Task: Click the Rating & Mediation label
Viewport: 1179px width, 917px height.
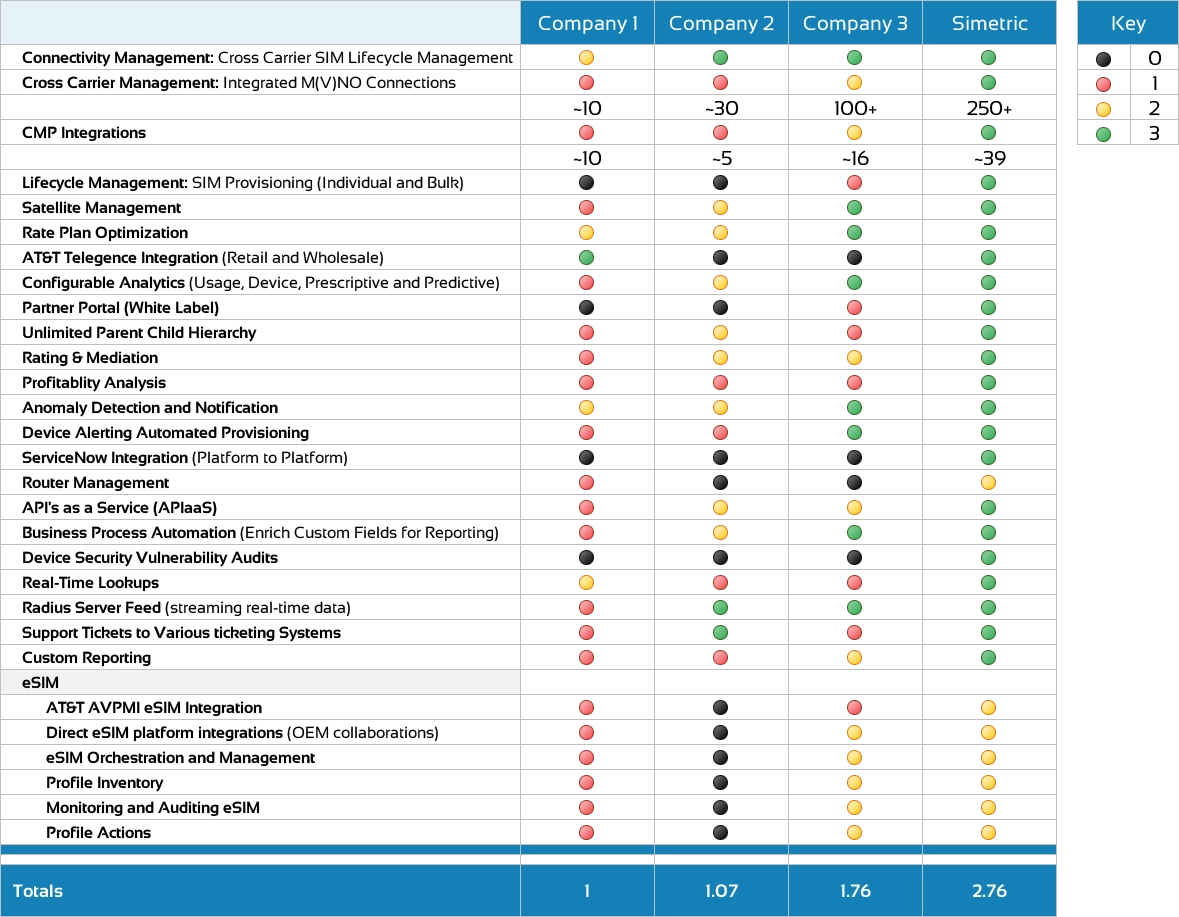Action: pyautogui.click(x=90, y=358)
